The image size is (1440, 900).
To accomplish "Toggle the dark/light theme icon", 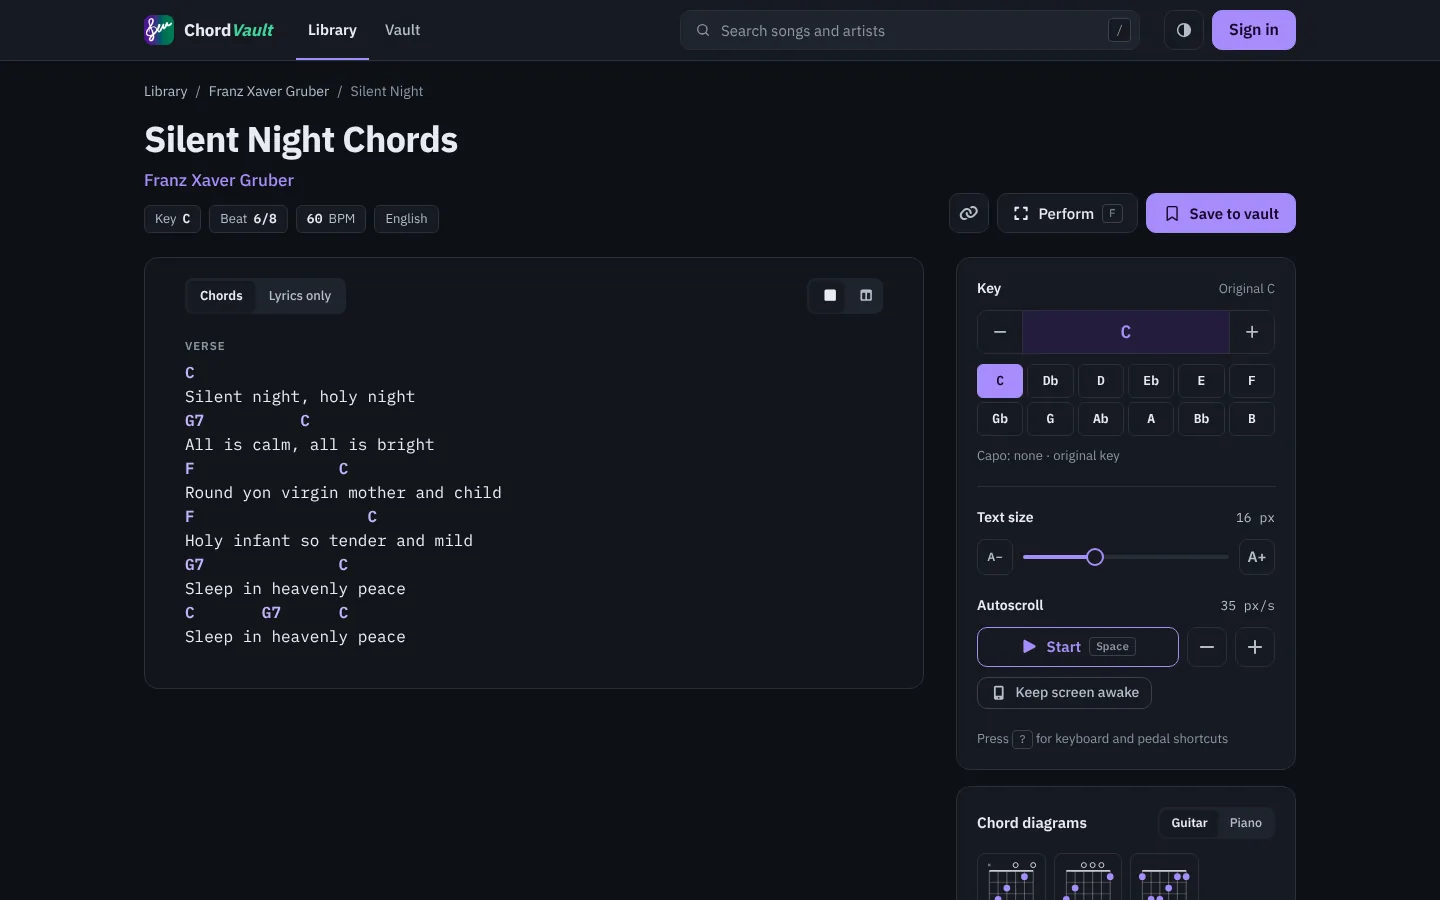I will [x=1184, y=30].
